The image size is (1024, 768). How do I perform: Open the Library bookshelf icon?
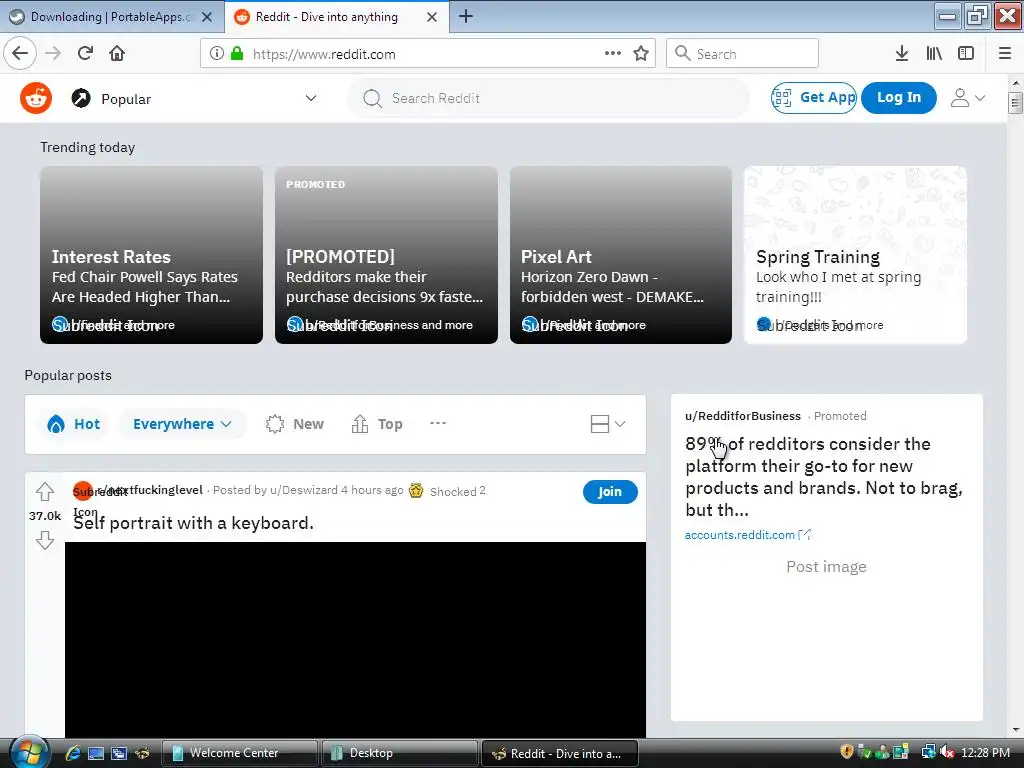click(934, 54)
